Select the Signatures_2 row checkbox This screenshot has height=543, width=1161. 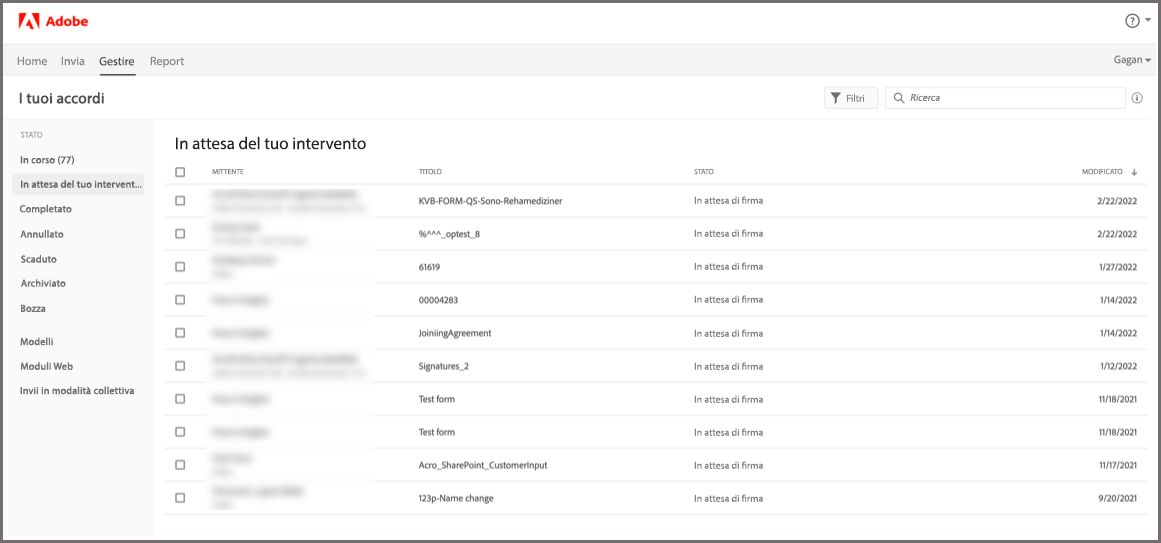(180, 366)
